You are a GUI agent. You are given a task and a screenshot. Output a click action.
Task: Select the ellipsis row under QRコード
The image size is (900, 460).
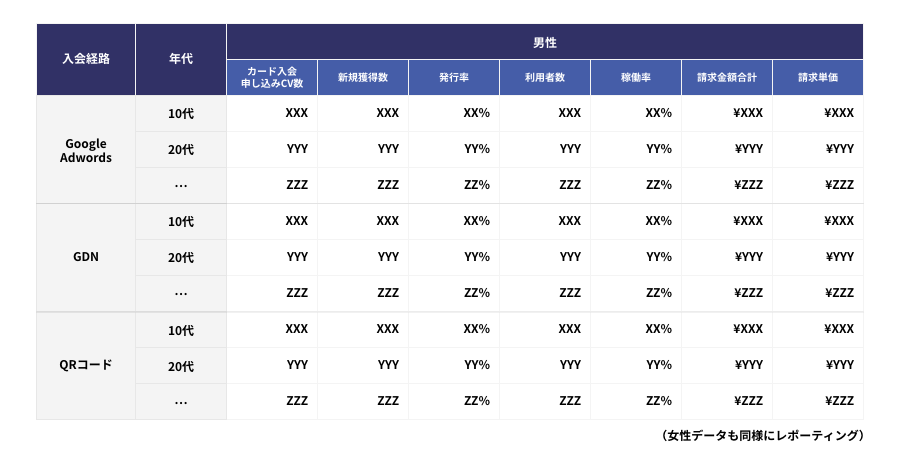coord(181,401)
